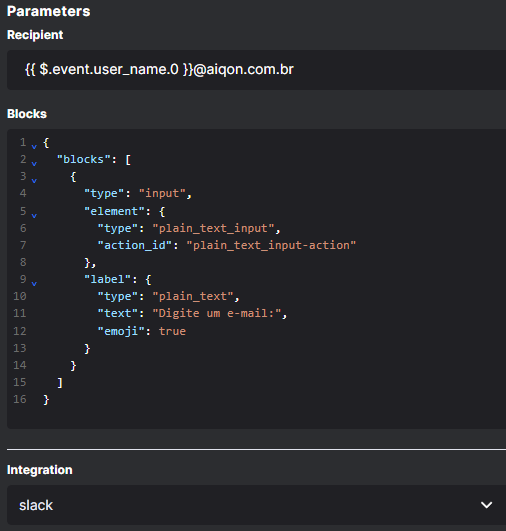Screen dimensions: 506x531
Task: Click the "action_id" key on line 7
Action: coord(135,245)
